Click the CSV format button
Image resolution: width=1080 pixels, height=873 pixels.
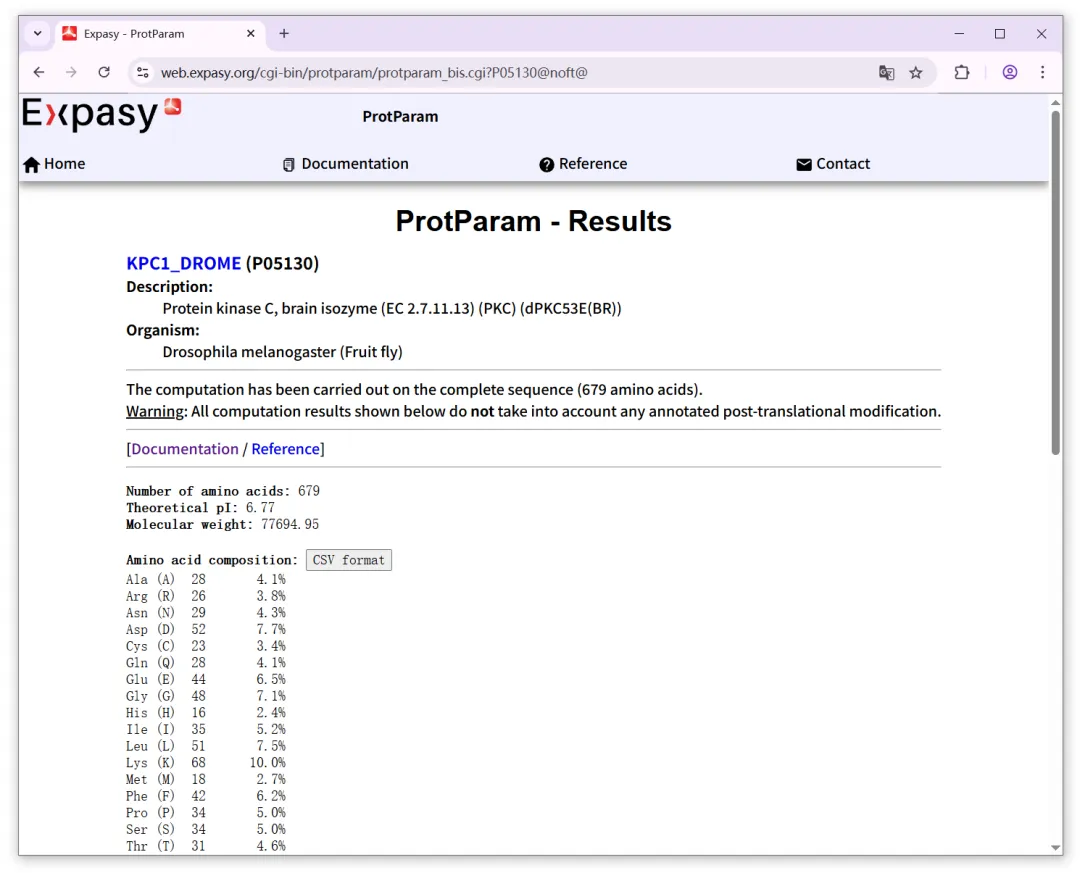coord(349,560)
